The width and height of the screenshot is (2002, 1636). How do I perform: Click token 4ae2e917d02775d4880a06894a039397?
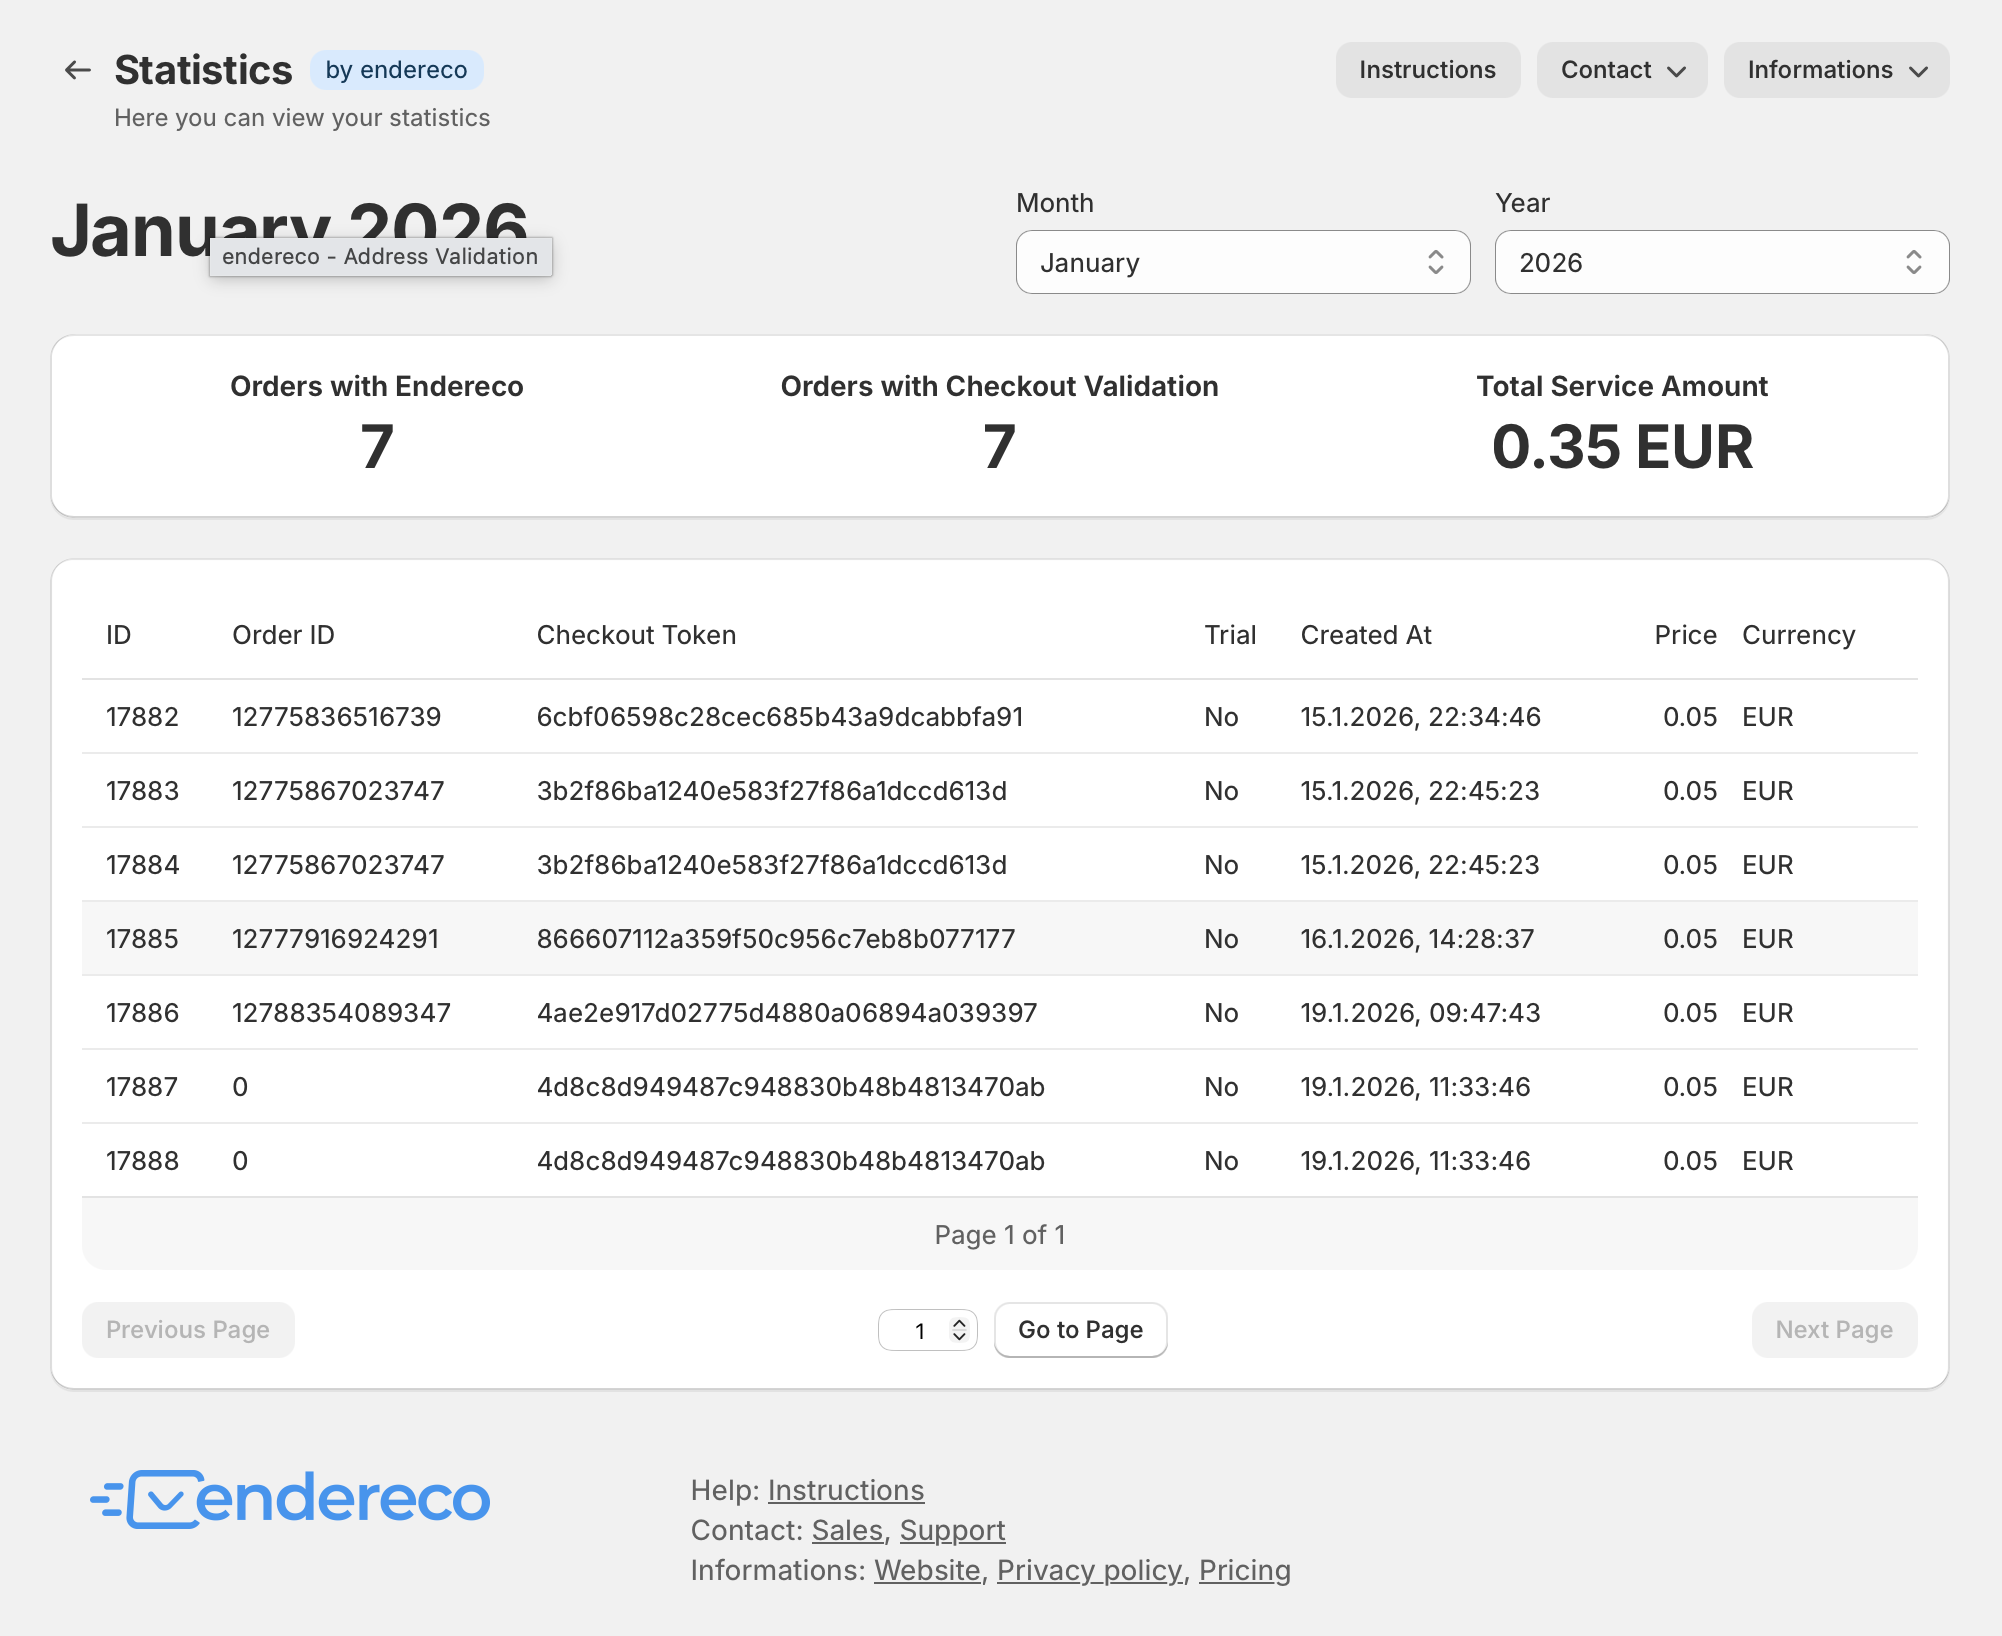(x=787, y=1013)
